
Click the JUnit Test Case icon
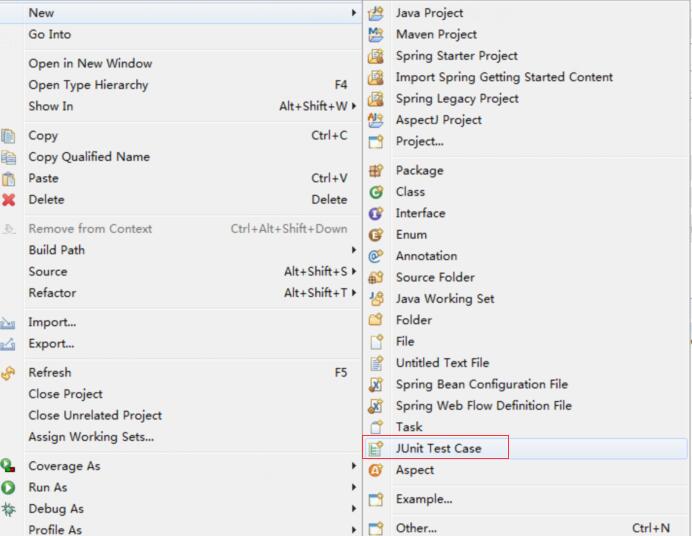376,448
